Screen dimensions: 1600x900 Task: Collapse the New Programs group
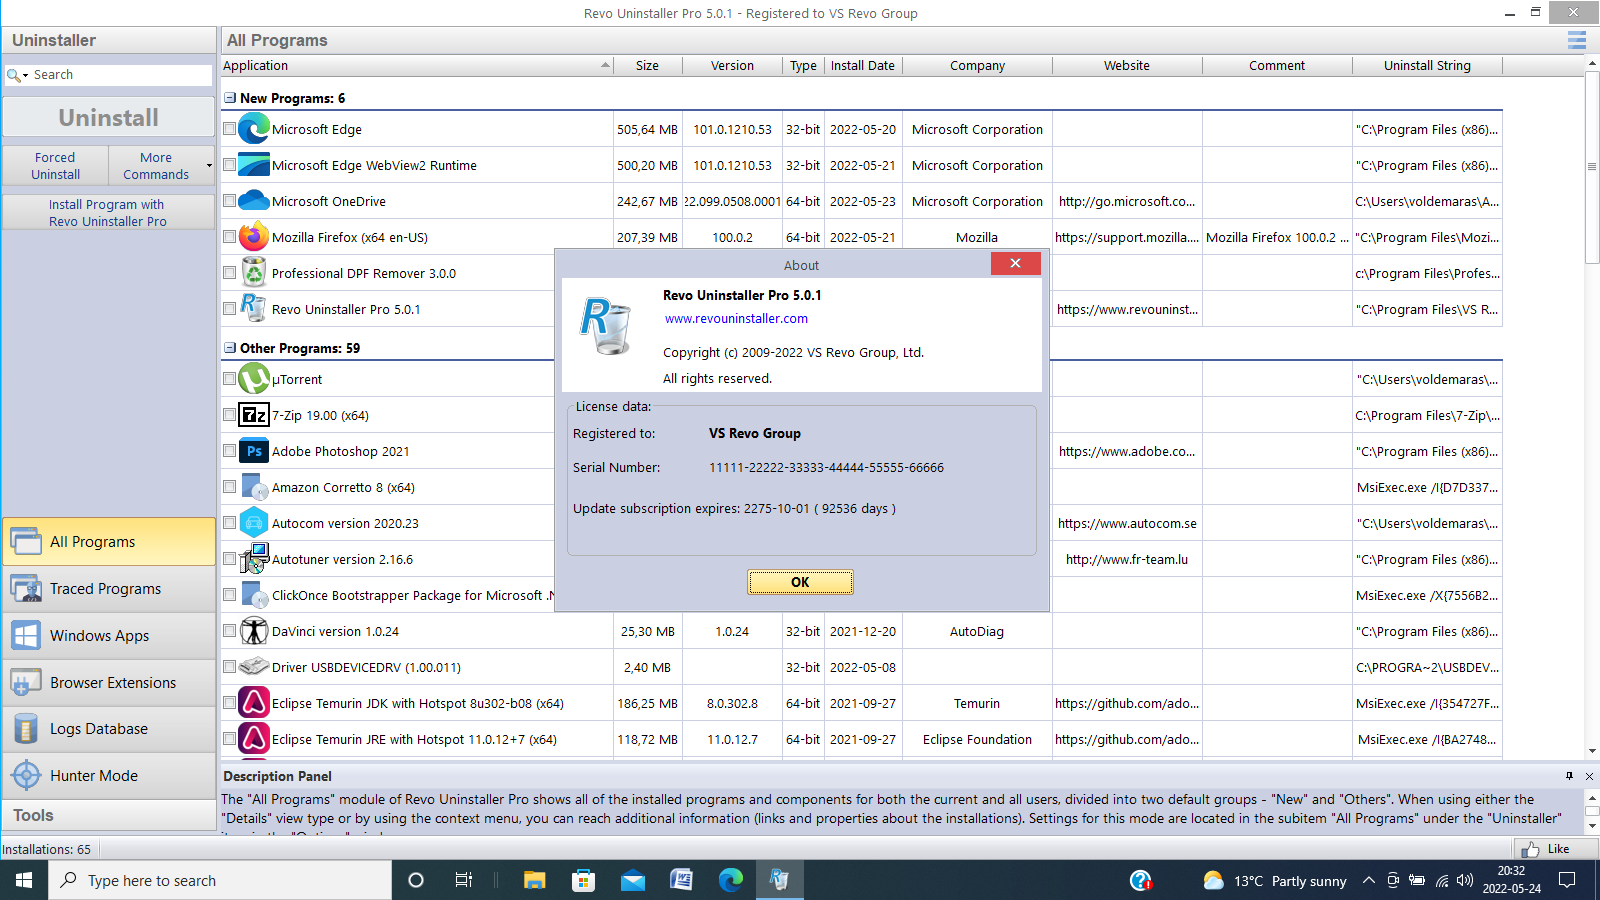click(230, 98)
